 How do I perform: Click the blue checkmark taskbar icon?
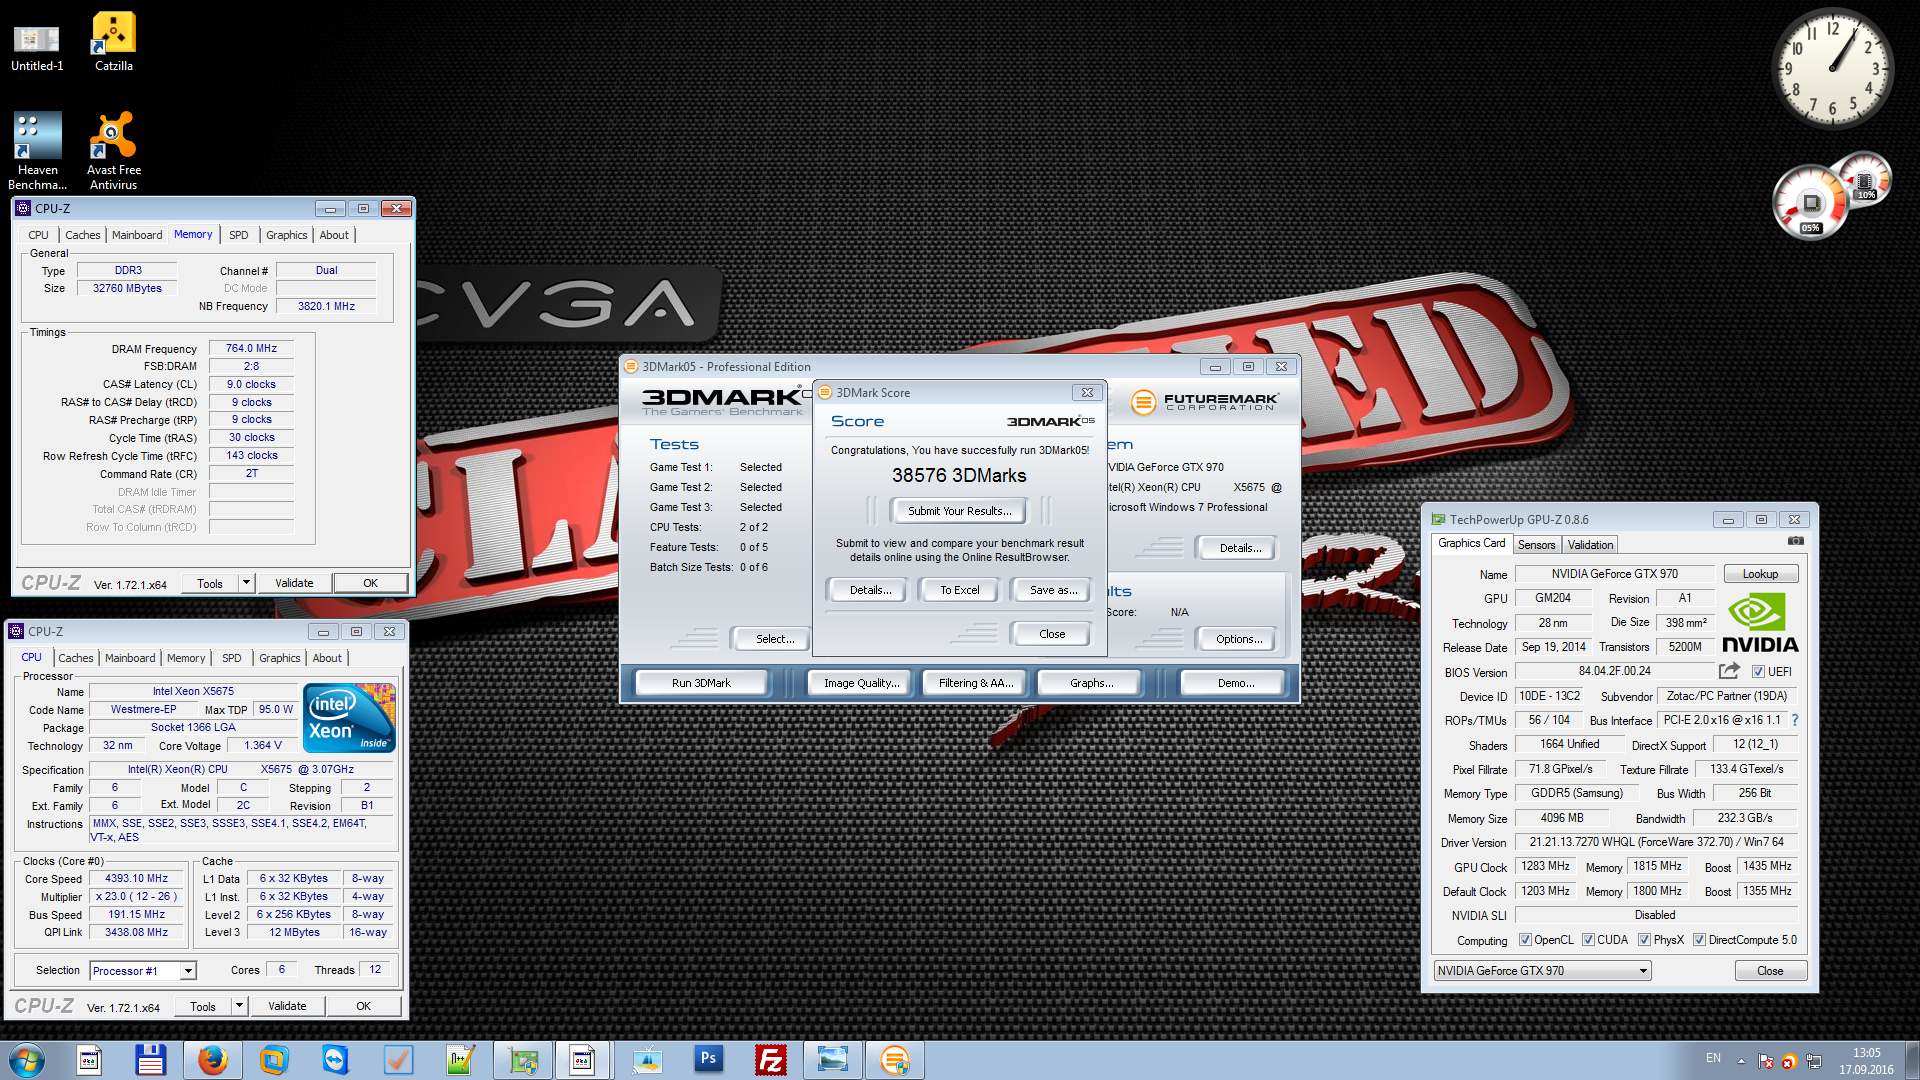tap(398, 1060)
